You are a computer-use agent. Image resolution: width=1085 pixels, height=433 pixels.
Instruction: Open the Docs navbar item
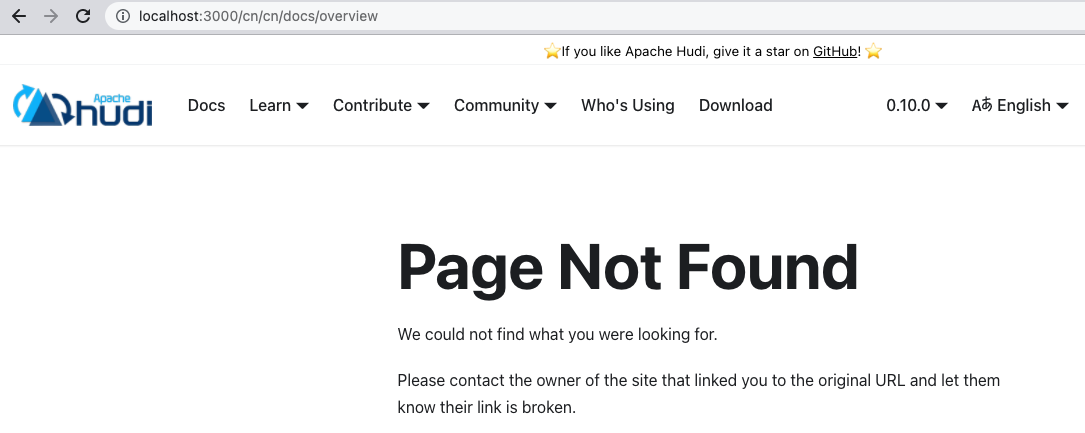206,105
